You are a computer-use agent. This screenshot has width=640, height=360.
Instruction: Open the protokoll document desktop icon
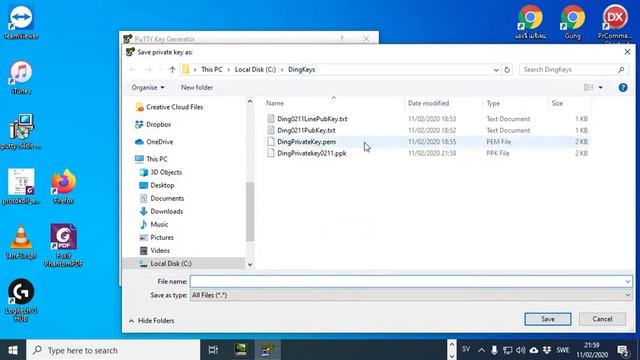point(21,187)
